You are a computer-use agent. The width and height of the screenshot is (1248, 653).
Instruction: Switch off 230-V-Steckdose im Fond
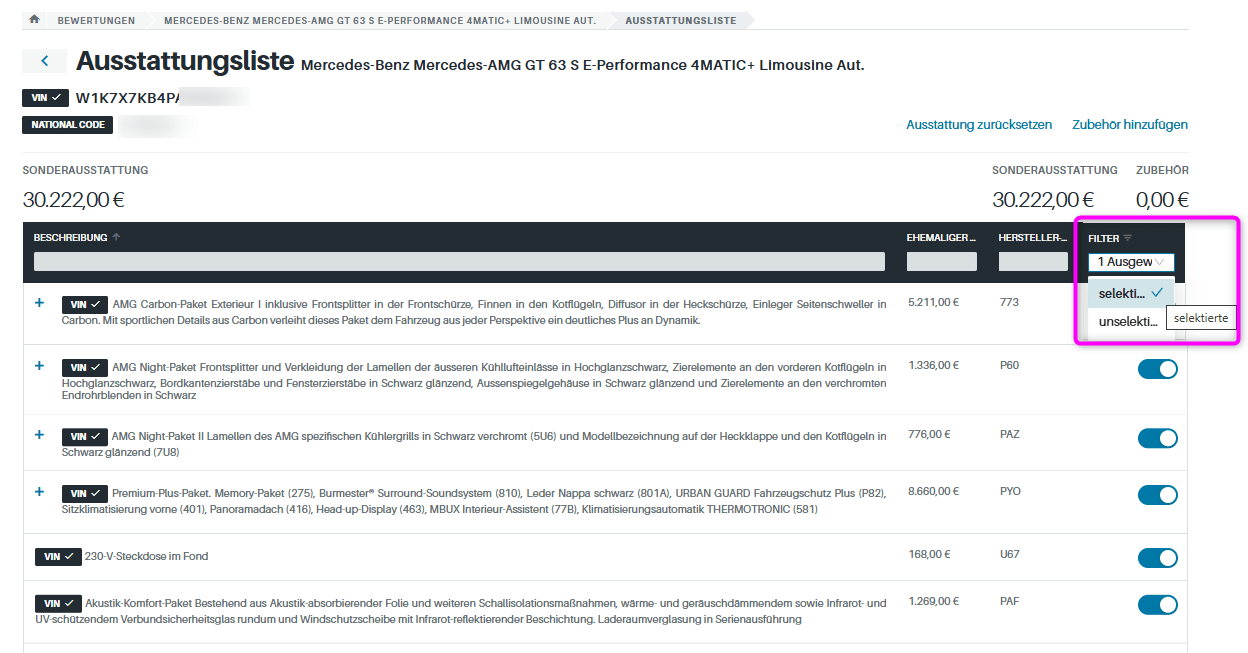(1158, 557)
